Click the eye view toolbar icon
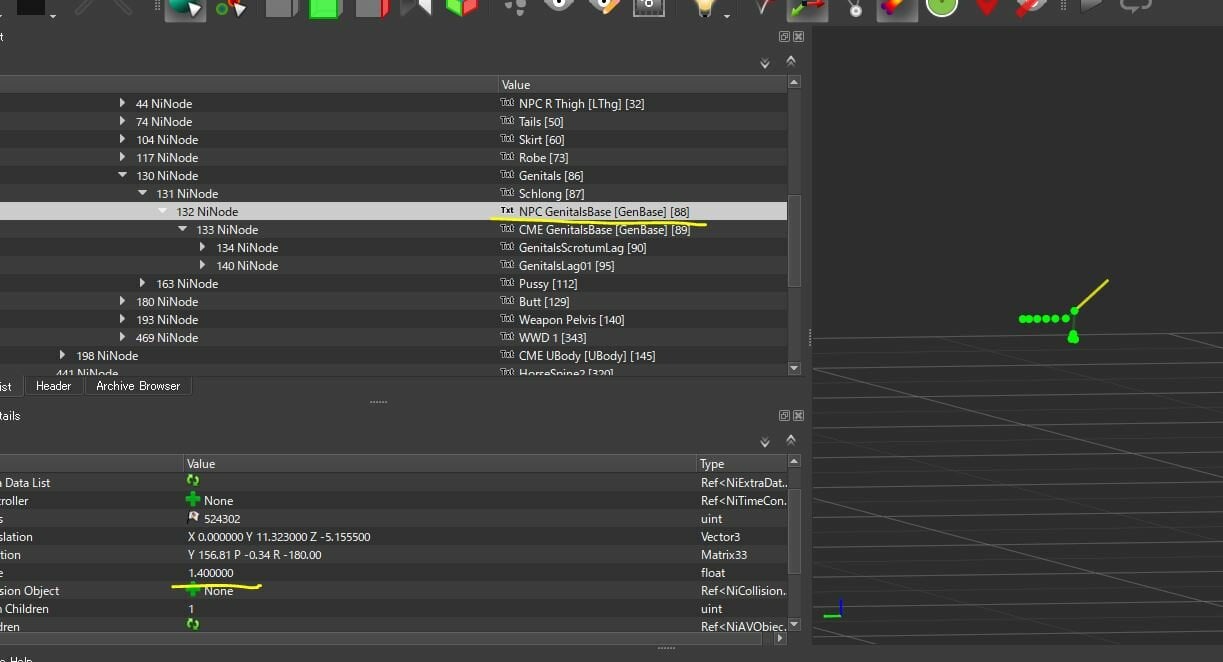The image size is (1223, 662). (x=559, y=6)
